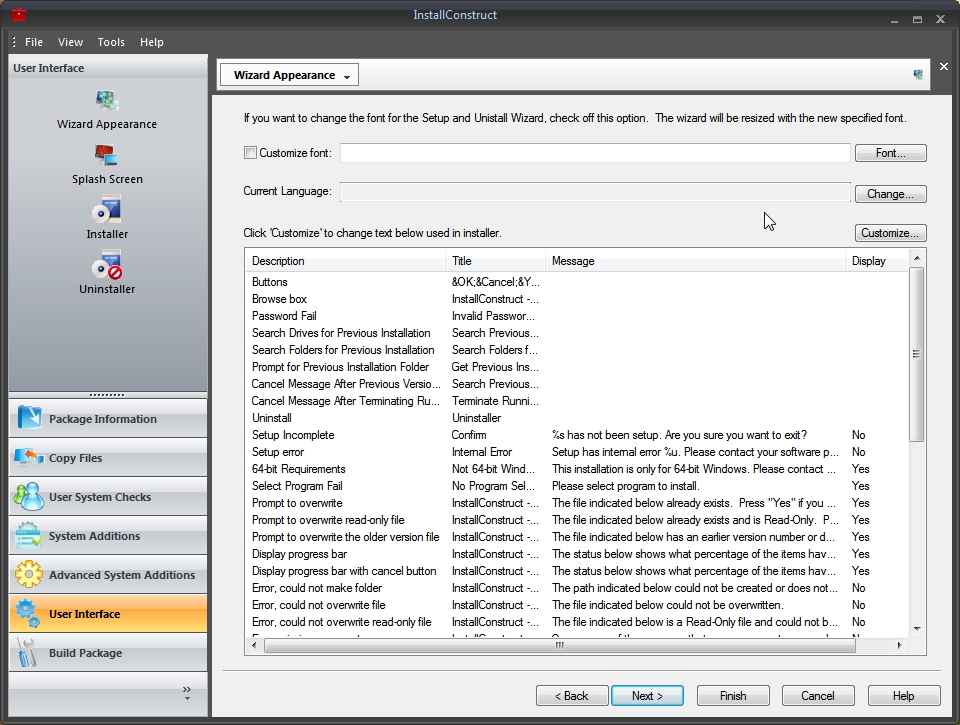Viewport: 960px width, 725px height.
Task: Toggle Display to Yes for Setup Incomplete row
Action: 860,435
